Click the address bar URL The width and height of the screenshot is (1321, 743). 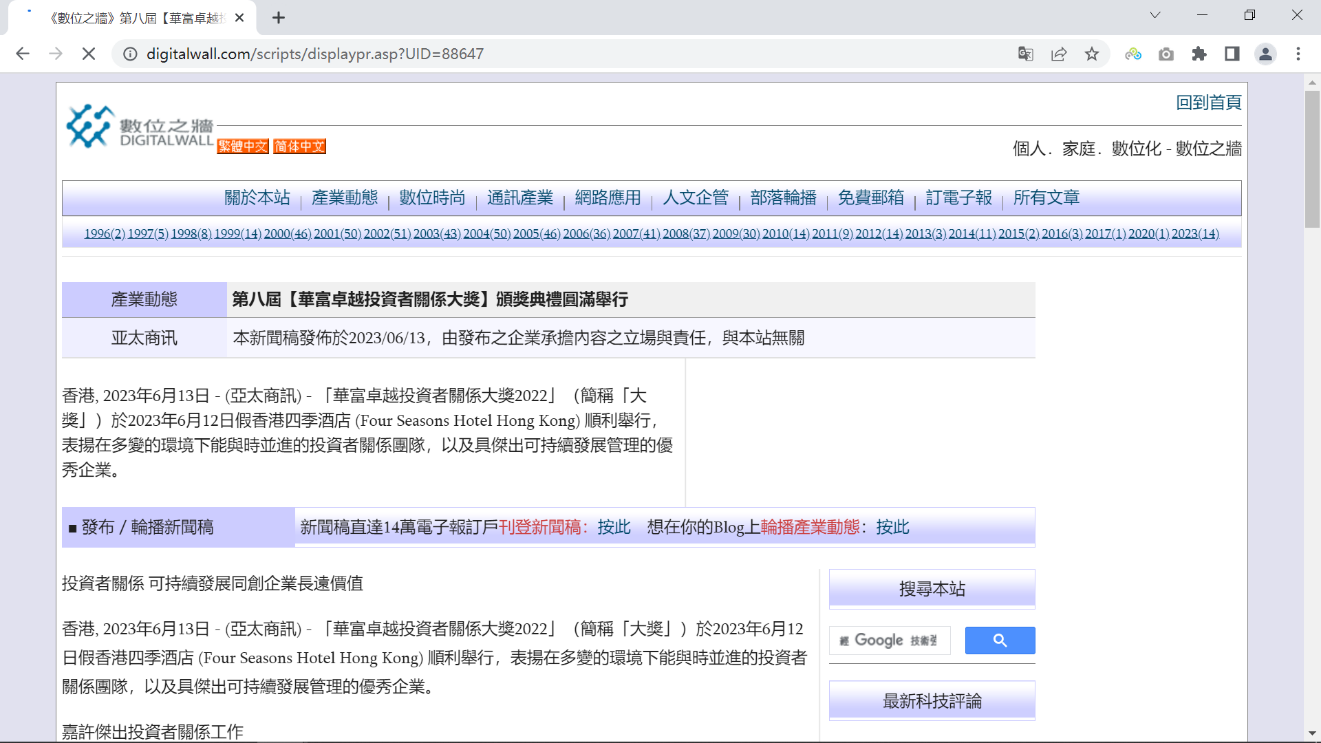(x=315, y=54)
